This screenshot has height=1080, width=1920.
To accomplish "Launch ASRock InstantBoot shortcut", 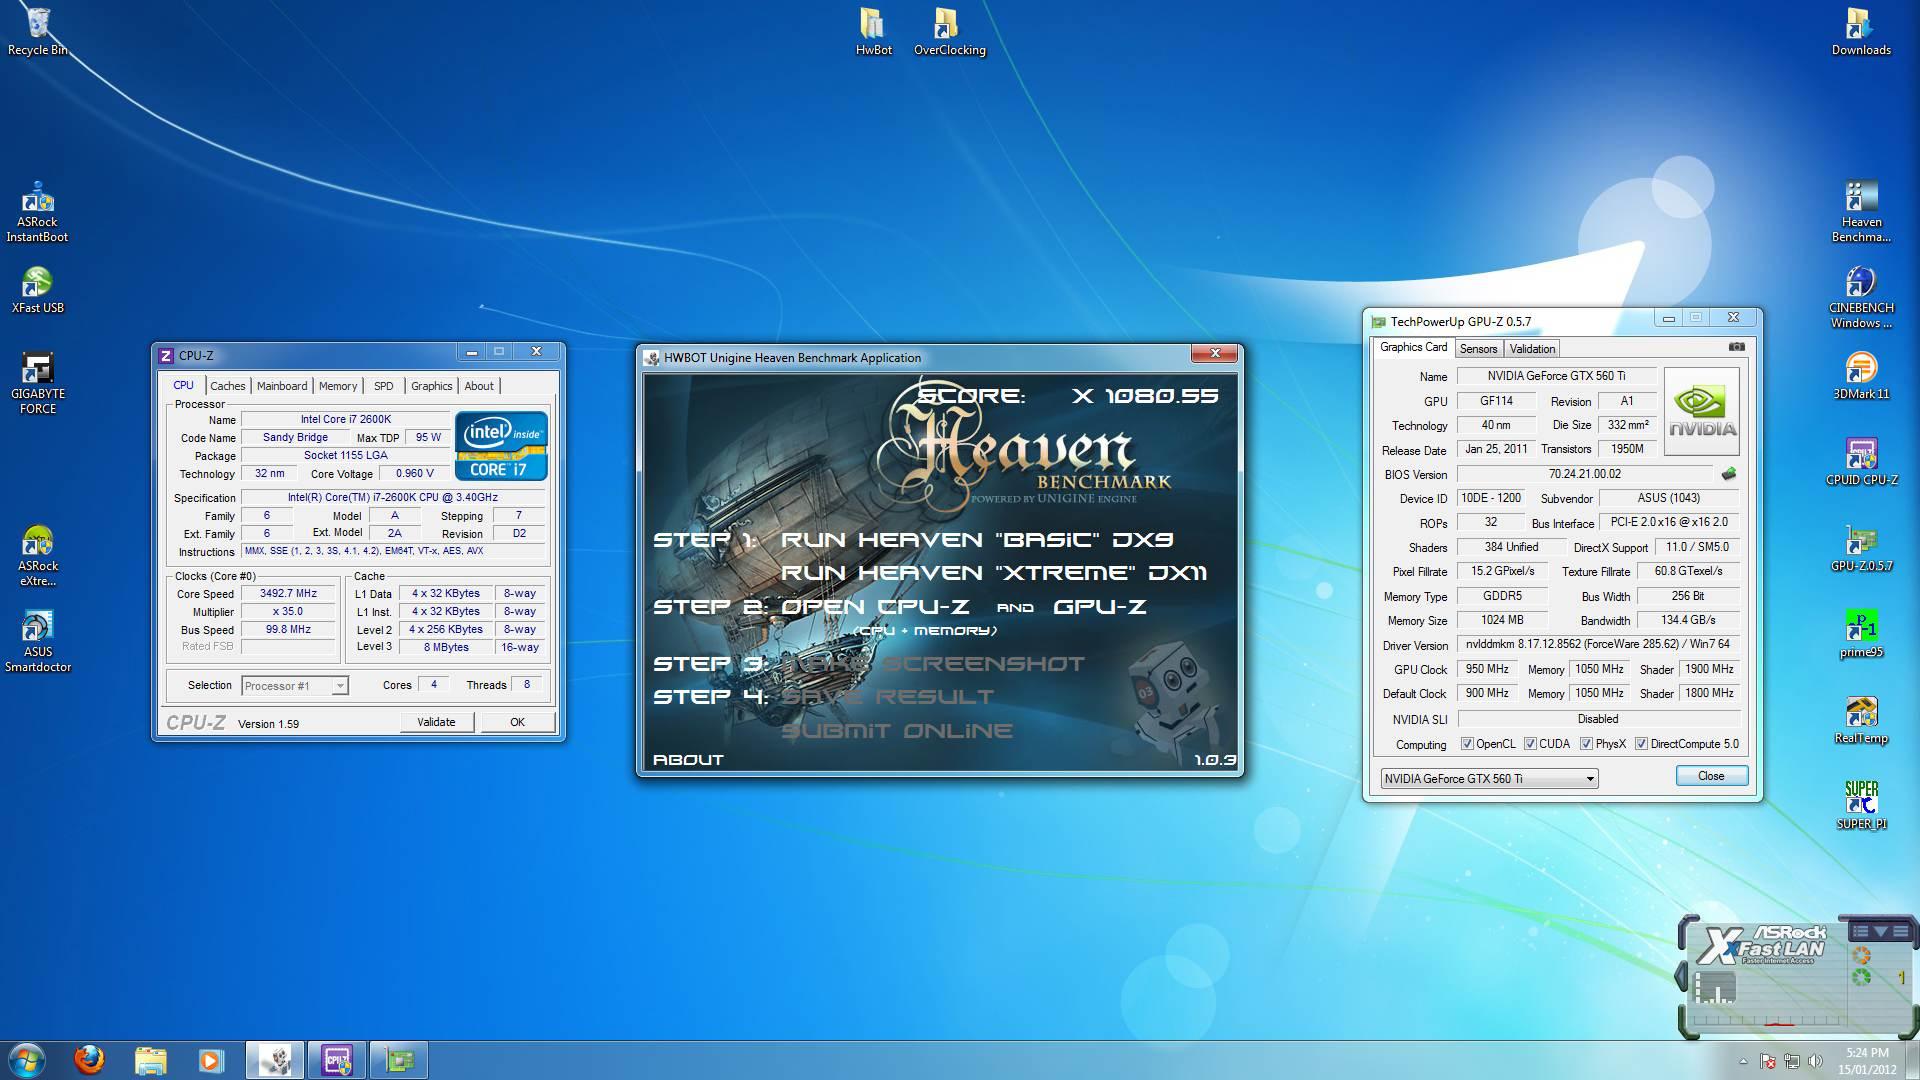I will pyautogui.click(x=37, y=212).
